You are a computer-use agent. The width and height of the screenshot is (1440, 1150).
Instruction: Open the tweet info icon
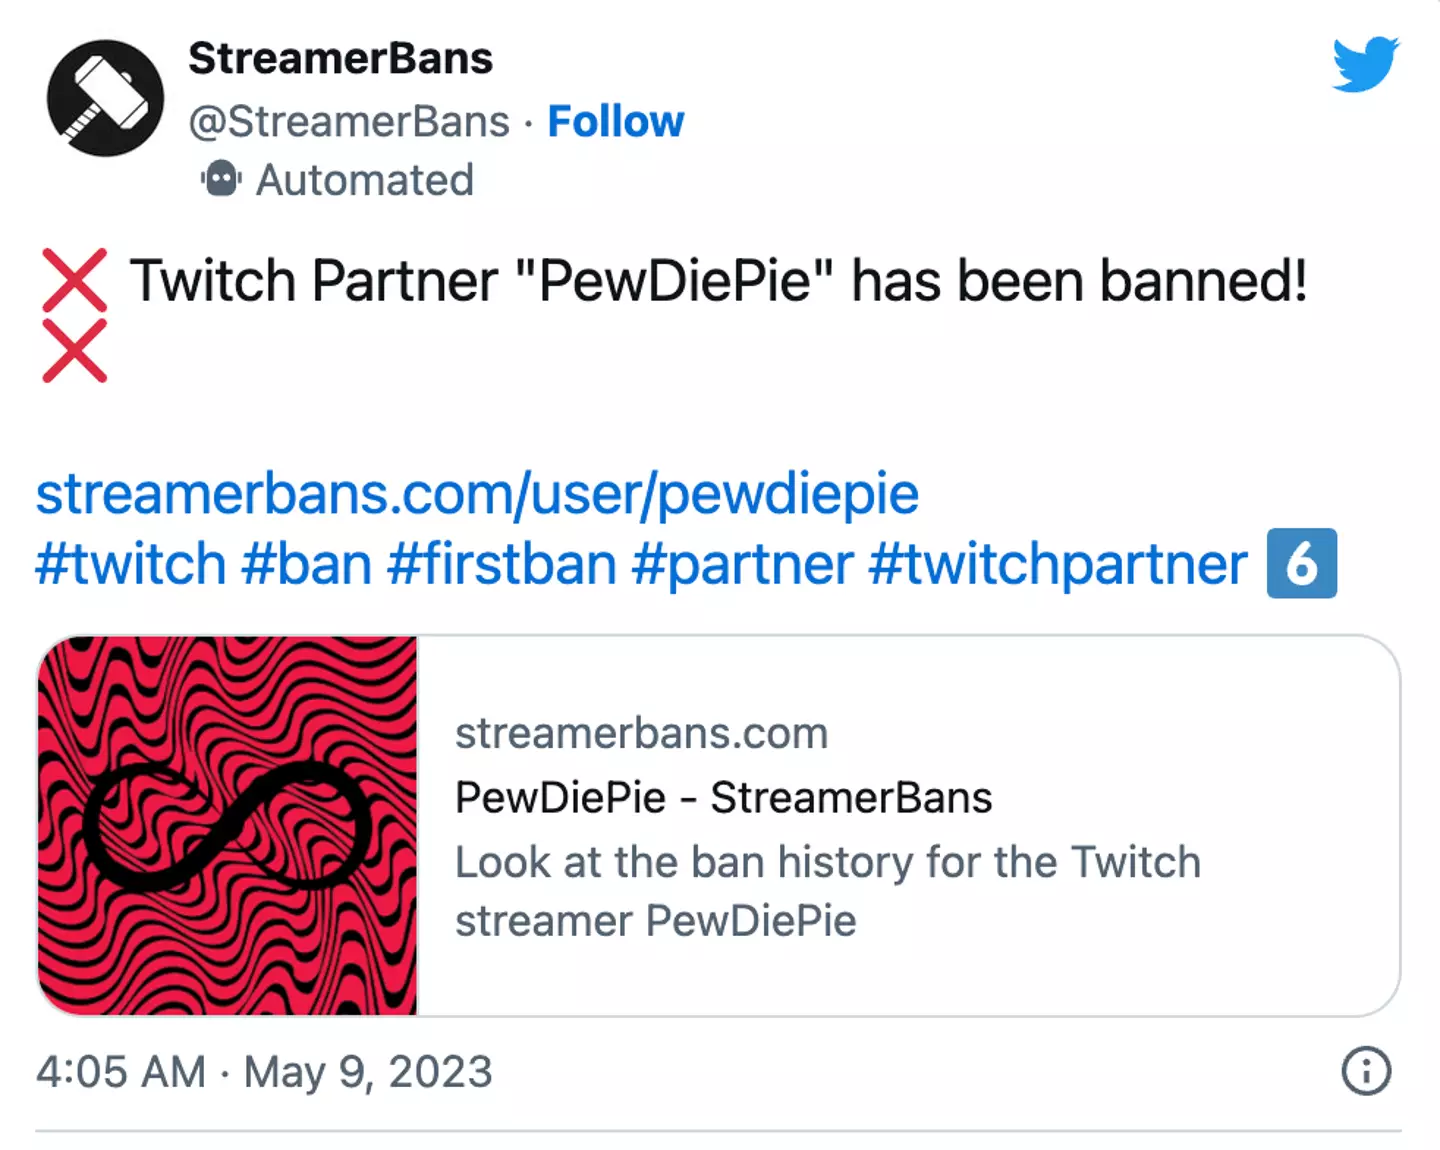[1365, 1071]
